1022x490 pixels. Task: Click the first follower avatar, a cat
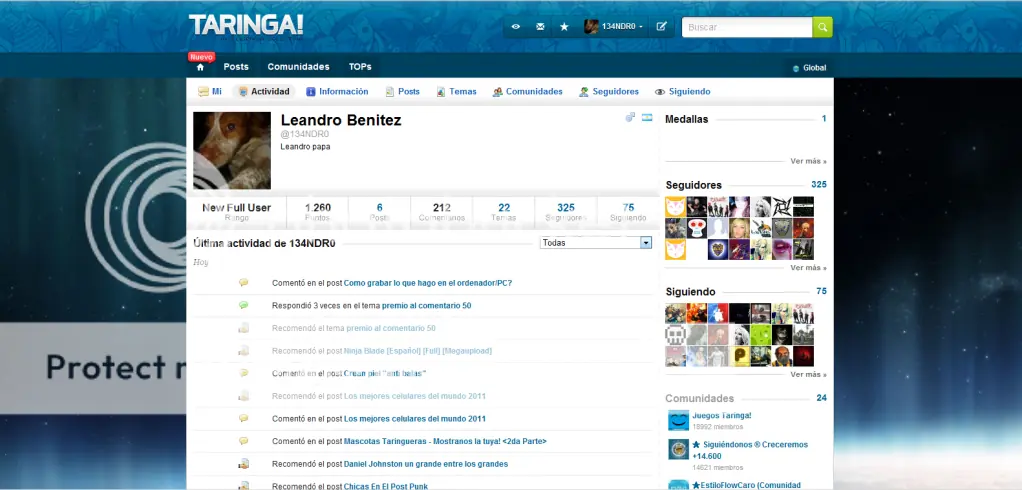675,207
